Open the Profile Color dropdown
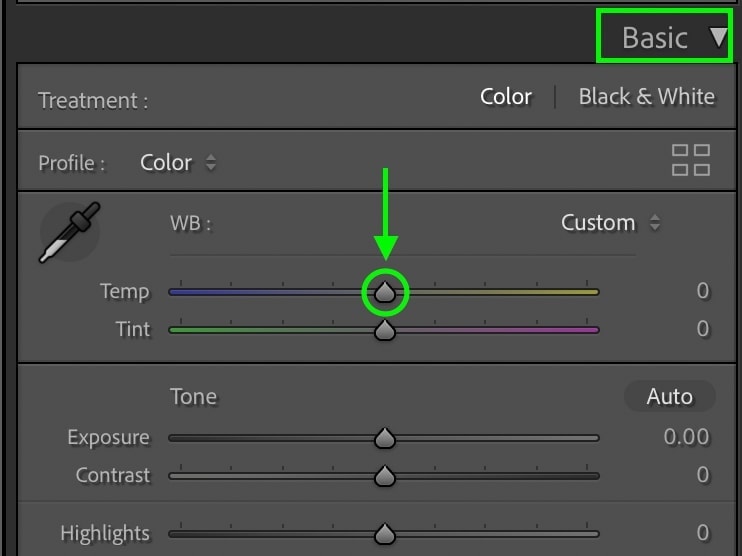This screenshot has width=742, height=556. click(x=178, y=162)
